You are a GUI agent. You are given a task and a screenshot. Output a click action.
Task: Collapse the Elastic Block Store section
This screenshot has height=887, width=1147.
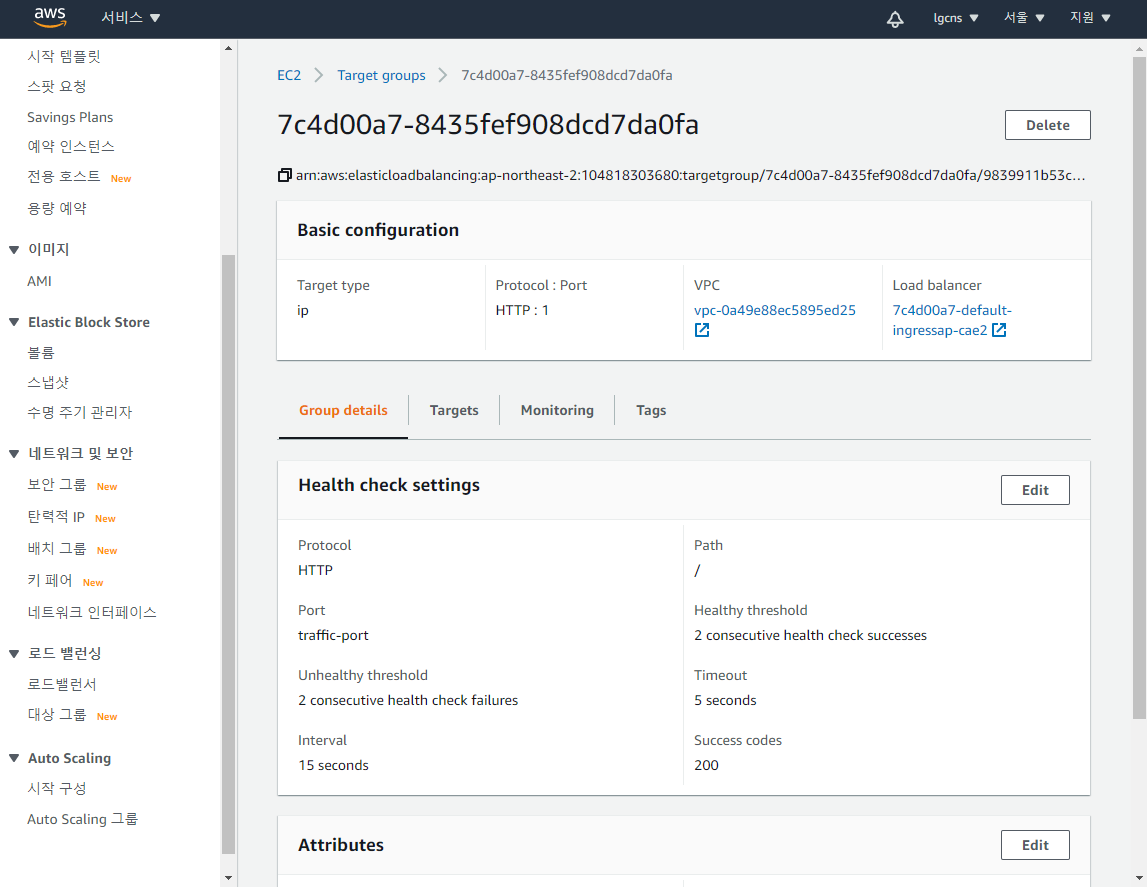tap(14, 322)
